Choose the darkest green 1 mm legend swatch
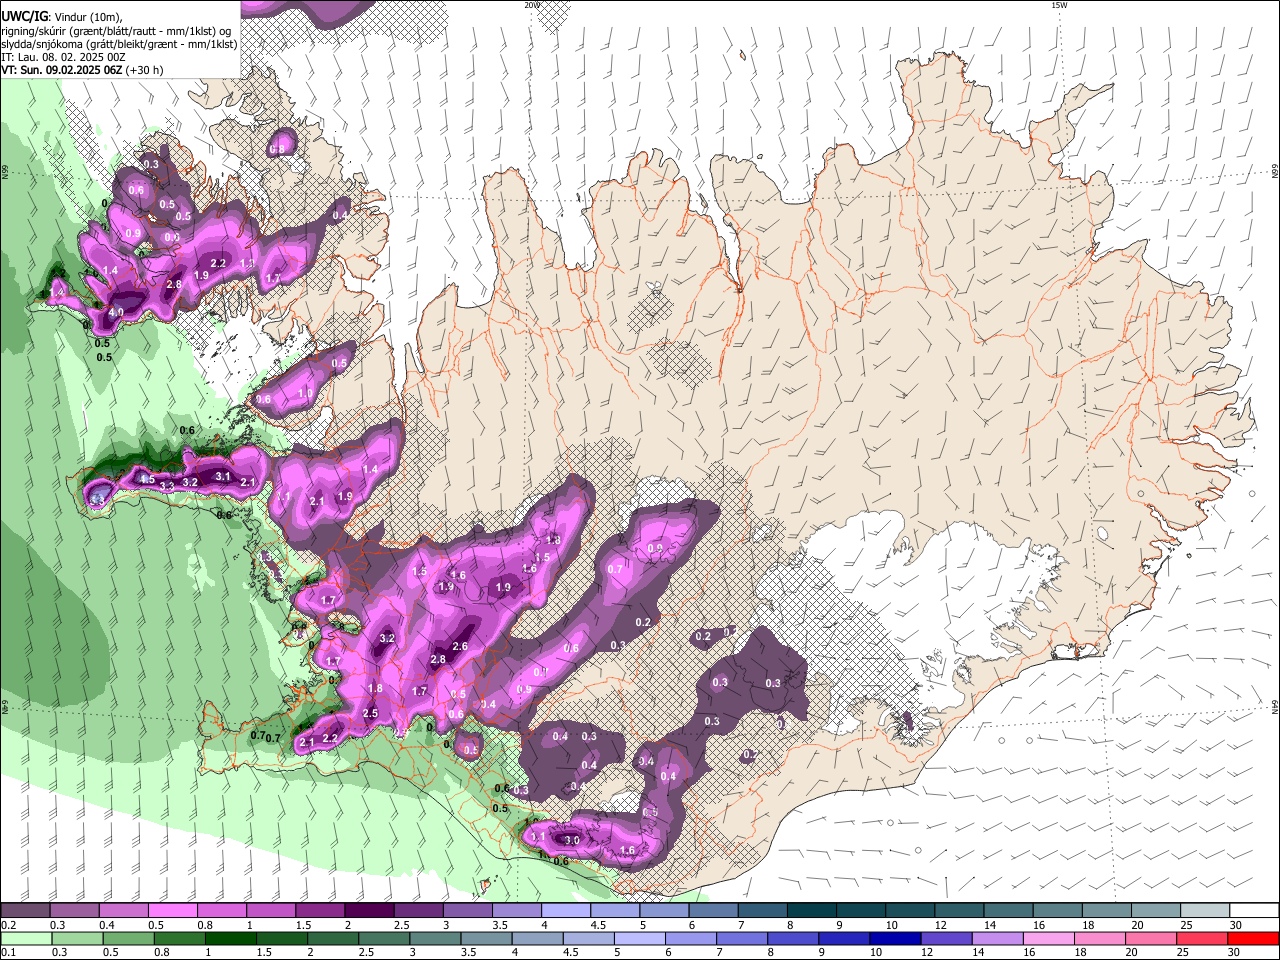The height and width of the screenshot is (960, 1280). pyautogui.click(x=230, y=938)
